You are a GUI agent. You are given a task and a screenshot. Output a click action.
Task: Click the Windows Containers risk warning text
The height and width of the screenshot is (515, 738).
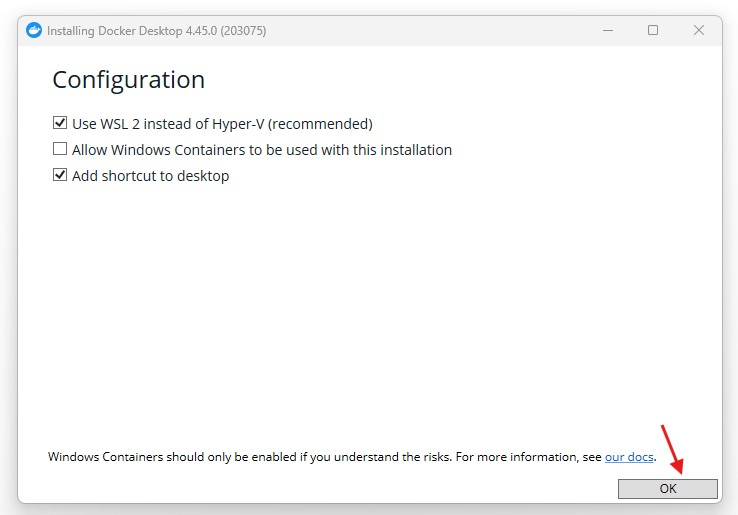(250, 457)
